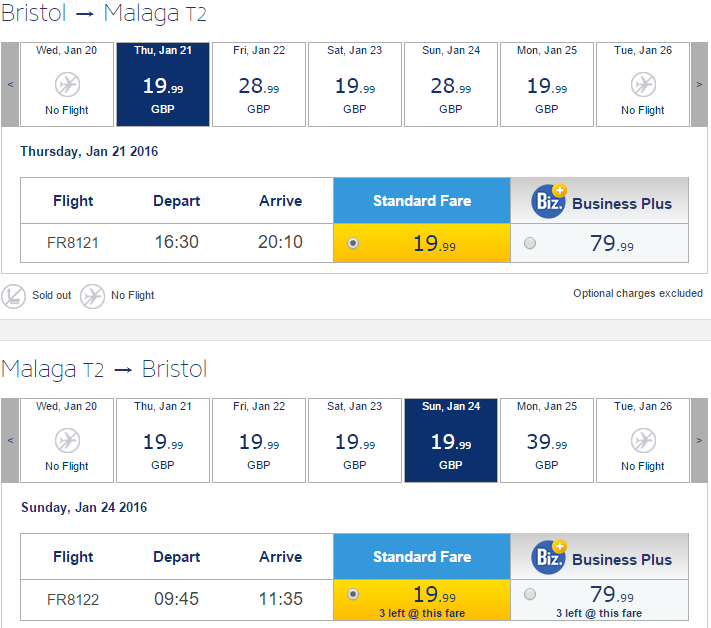Viewport: 711px width, 628px height.
Task: Show earlier outbound dates with left arrow
Action: click(10, 84)
